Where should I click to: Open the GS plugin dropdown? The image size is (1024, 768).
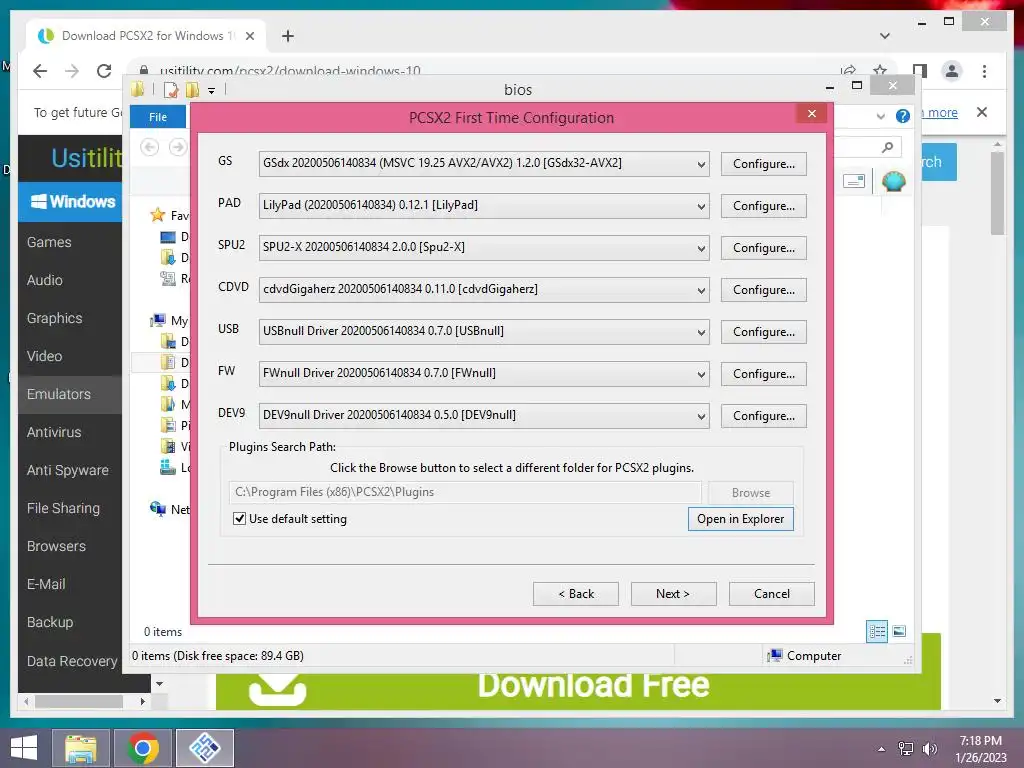pyautogui.click(x=483, y=163)
